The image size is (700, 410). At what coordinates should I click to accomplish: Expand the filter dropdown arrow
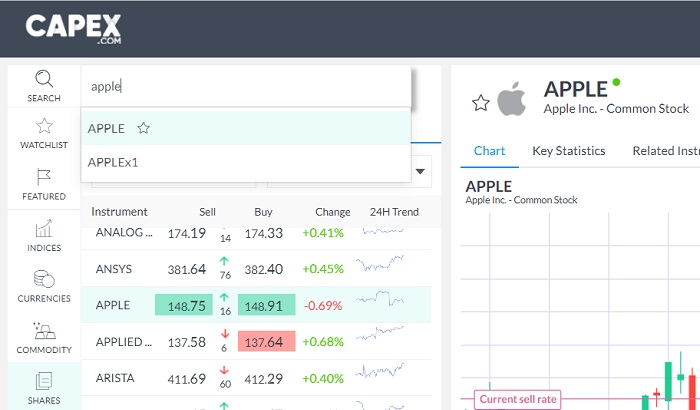[x=420, y=171]
